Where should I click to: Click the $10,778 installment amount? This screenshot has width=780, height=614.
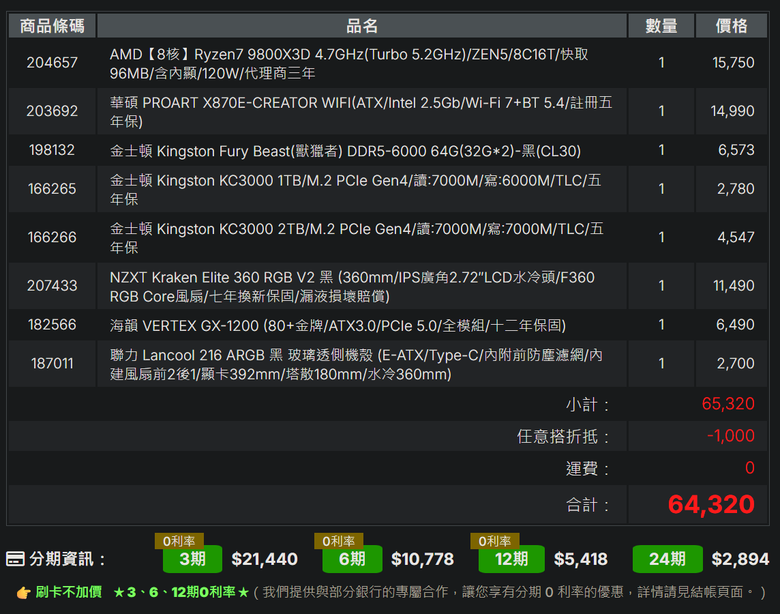click(x=422, y=559)
